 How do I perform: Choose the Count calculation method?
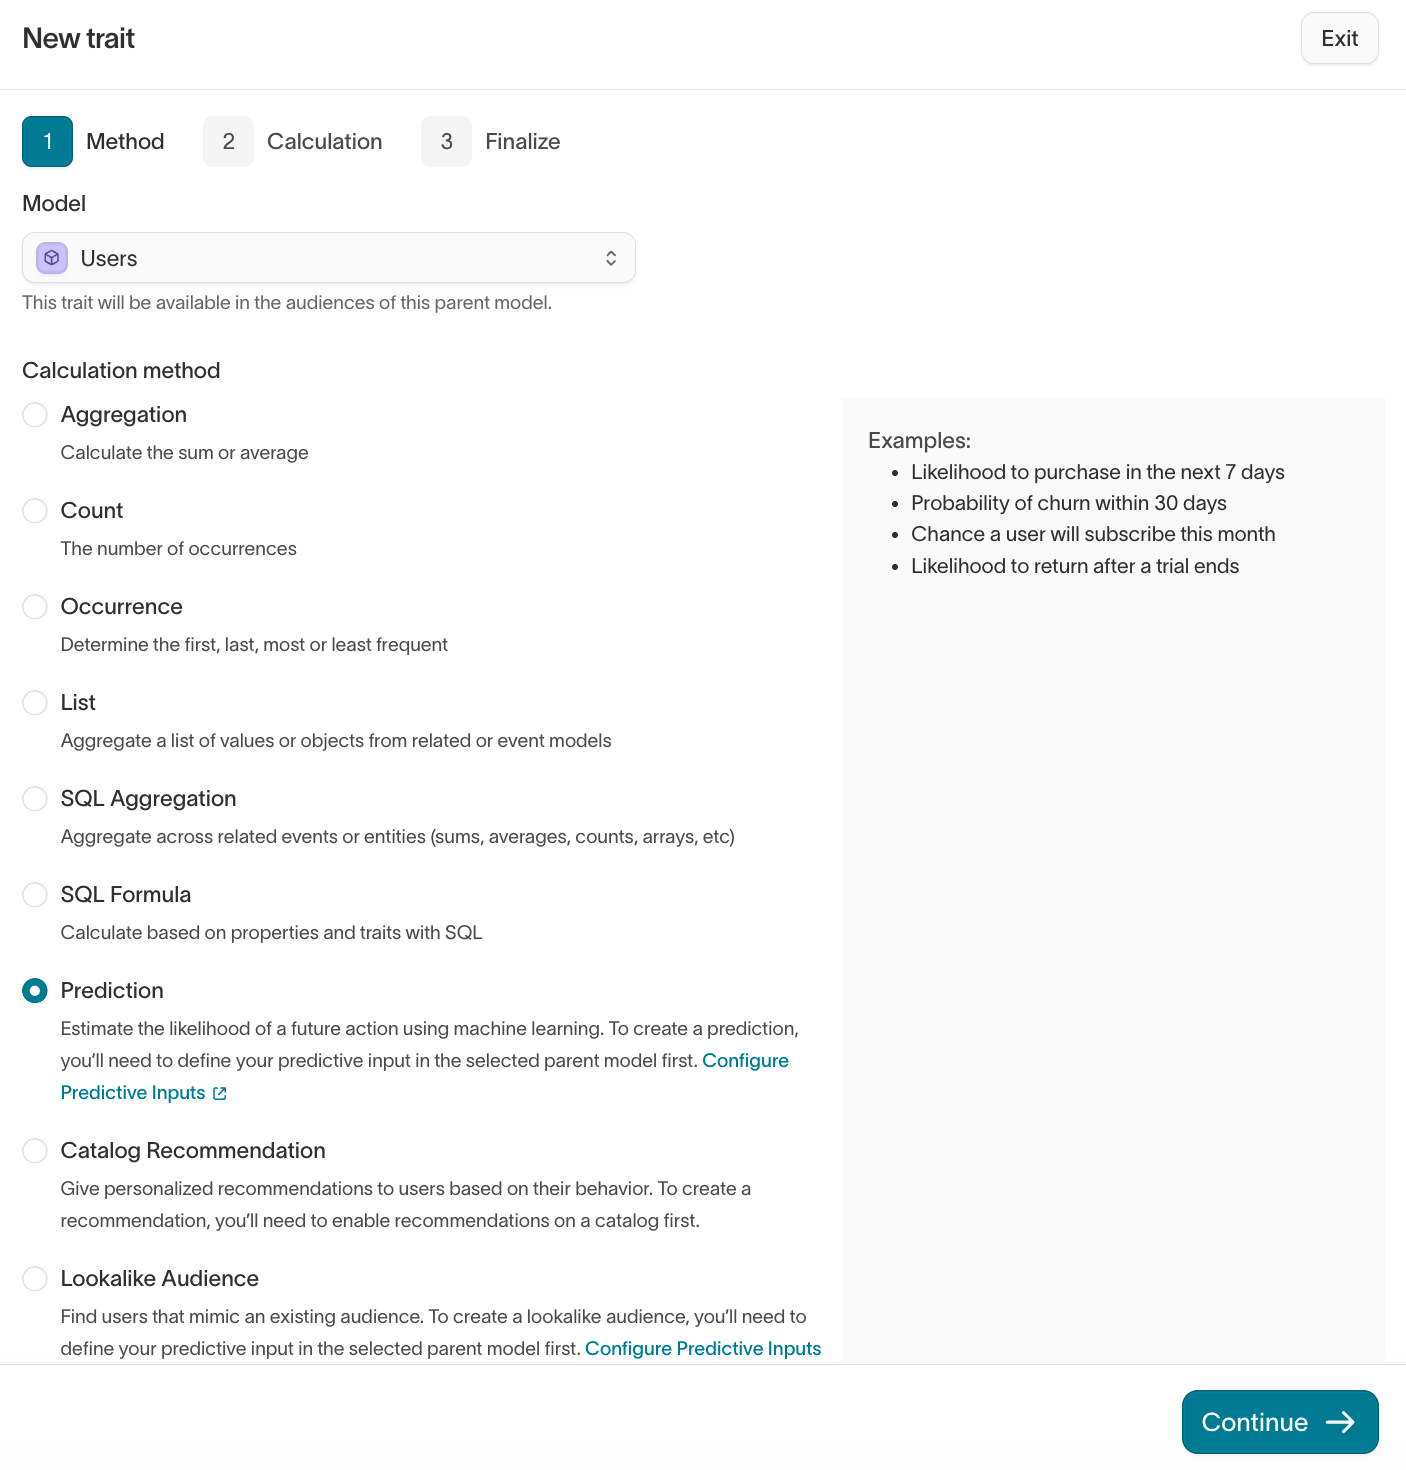[x=35, y=510]
